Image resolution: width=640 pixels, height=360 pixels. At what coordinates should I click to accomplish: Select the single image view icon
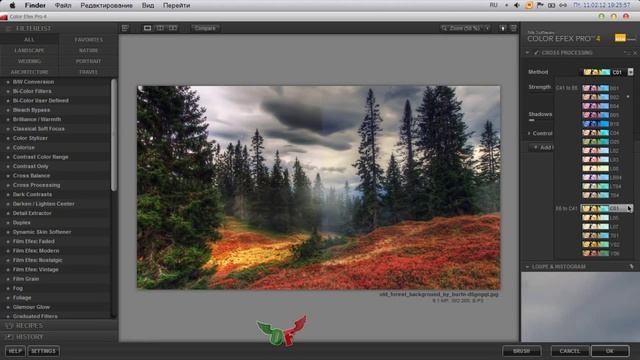point(147,28)
